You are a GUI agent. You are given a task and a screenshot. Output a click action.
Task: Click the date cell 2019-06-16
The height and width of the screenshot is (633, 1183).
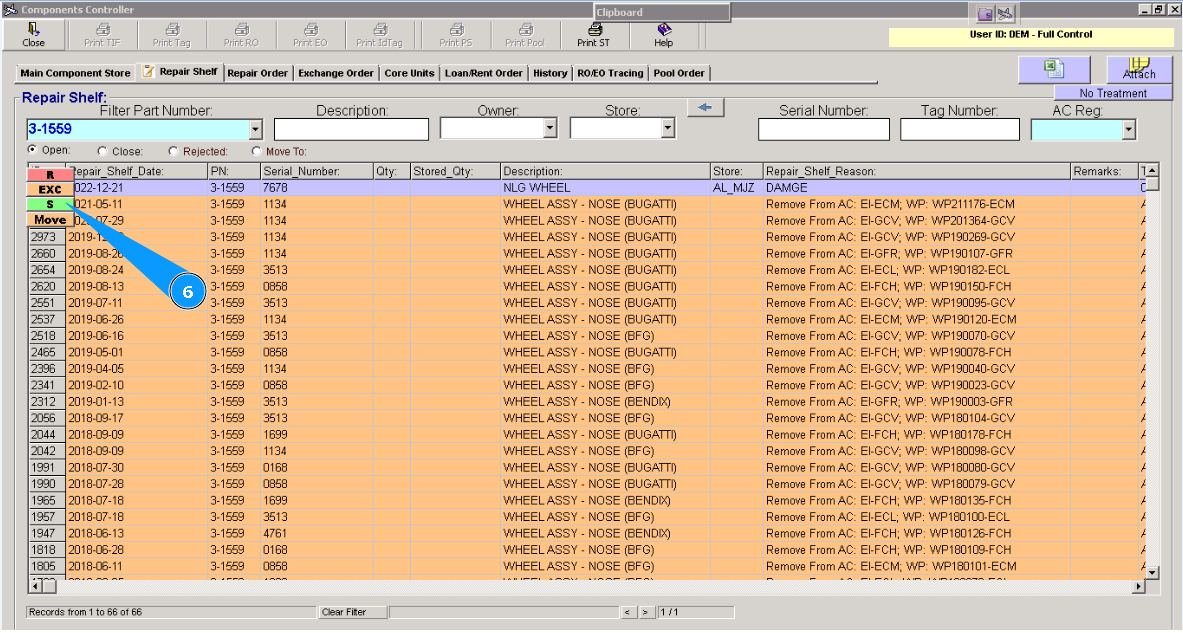click(137, 336)
